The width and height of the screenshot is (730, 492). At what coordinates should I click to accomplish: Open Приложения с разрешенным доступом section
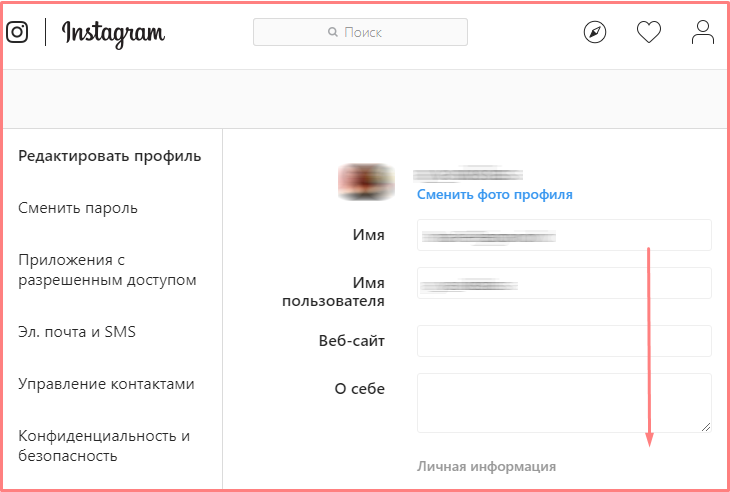coord(107,270)
